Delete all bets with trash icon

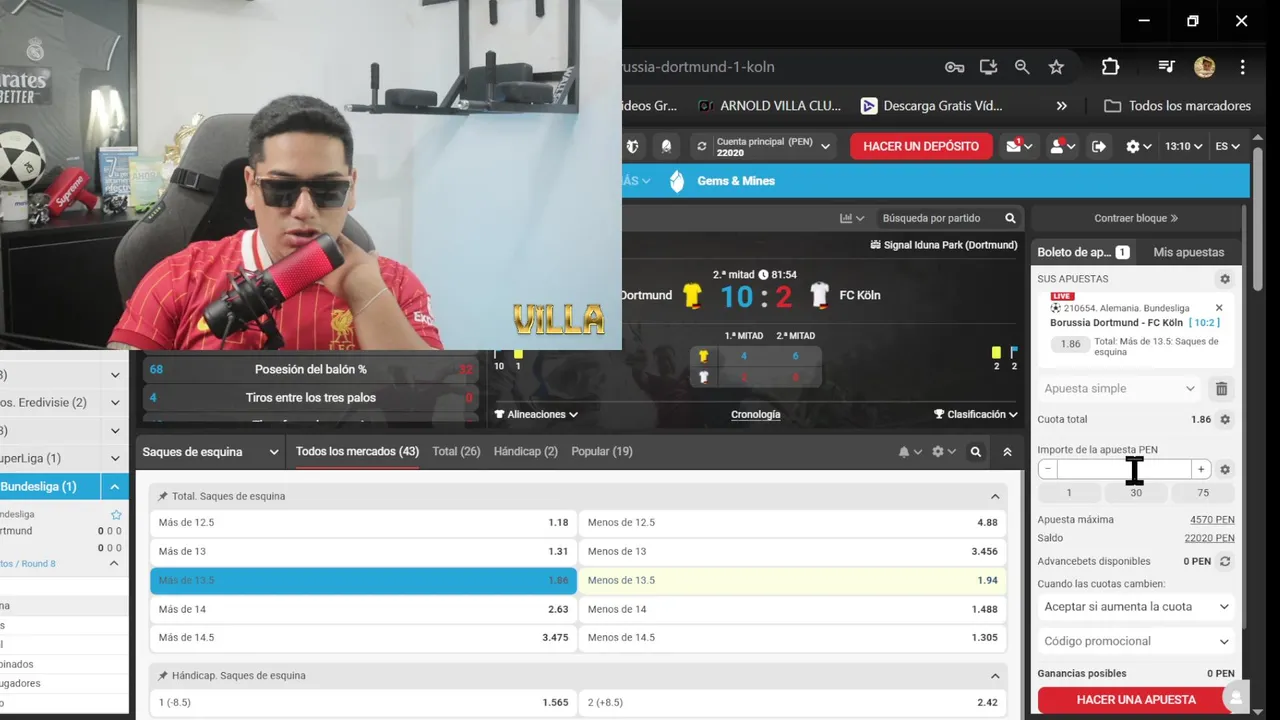coord(1221,389)
